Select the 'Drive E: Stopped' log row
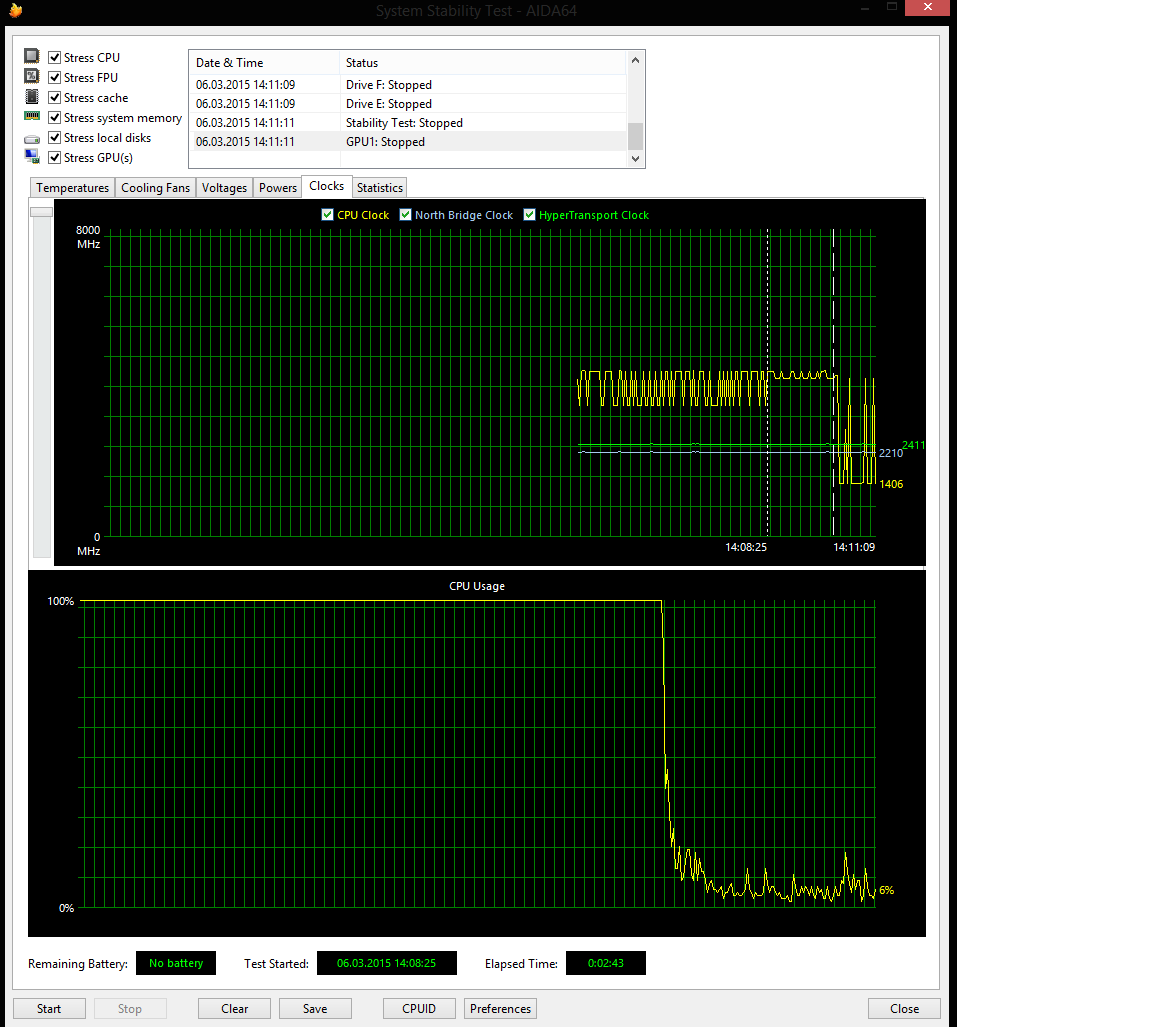 (x=408, y=104)
